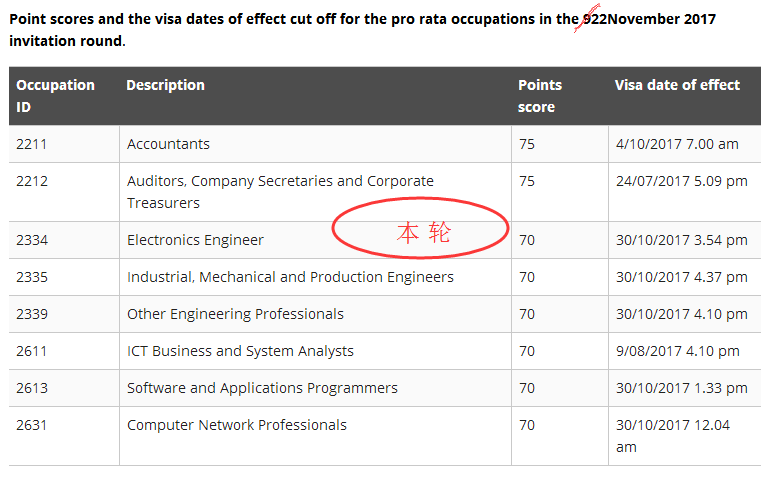This screenshot has height=477, width=771.
Task: Click the Visa date of effect header
Action: [677, 85]
